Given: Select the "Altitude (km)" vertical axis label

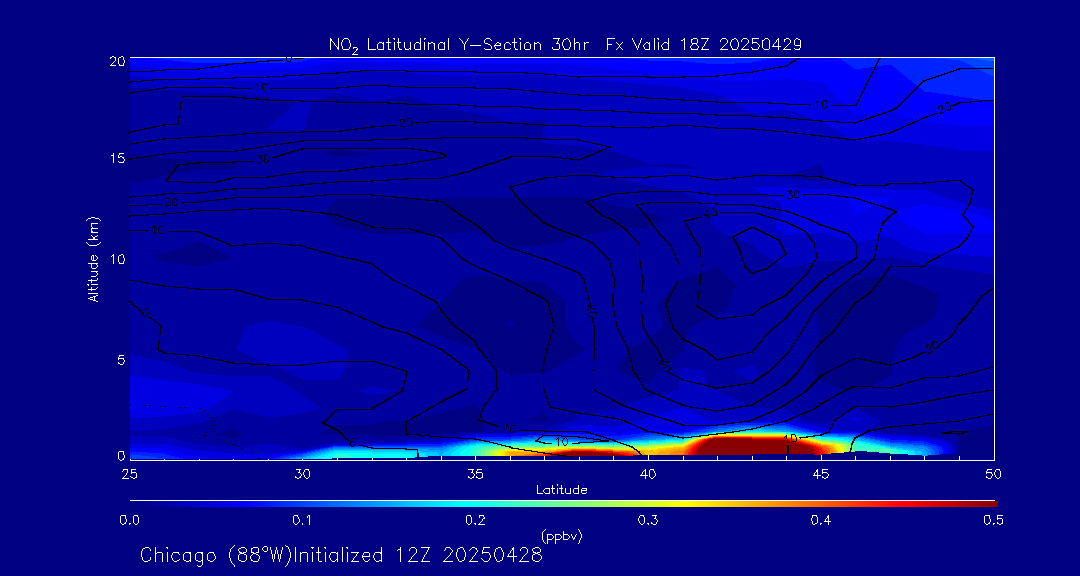Looking at the screenshot, I should pos(94,259).
